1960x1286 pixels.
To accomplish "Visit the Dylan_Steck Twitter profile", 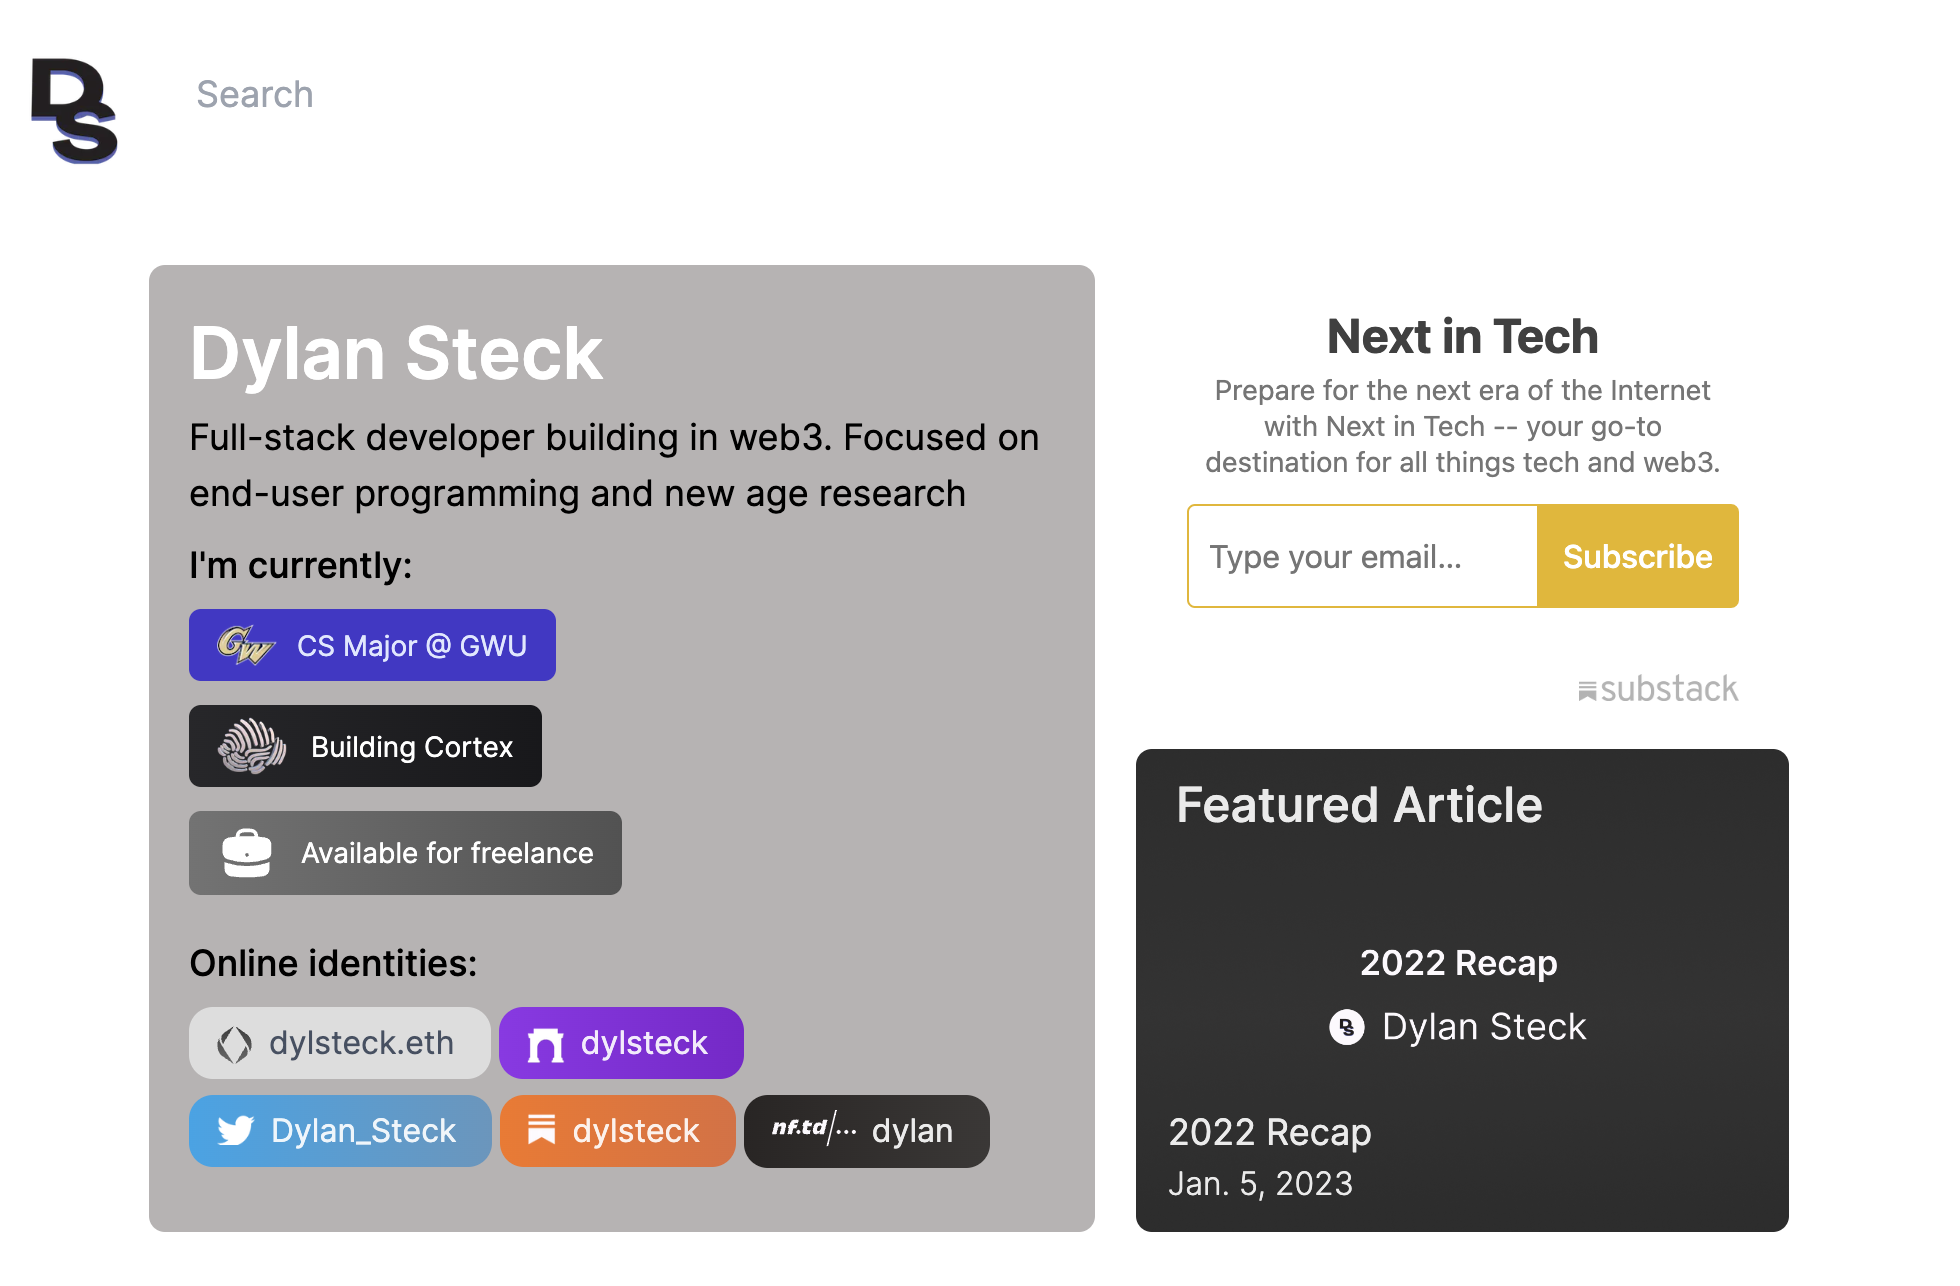I will point(340,1131).
